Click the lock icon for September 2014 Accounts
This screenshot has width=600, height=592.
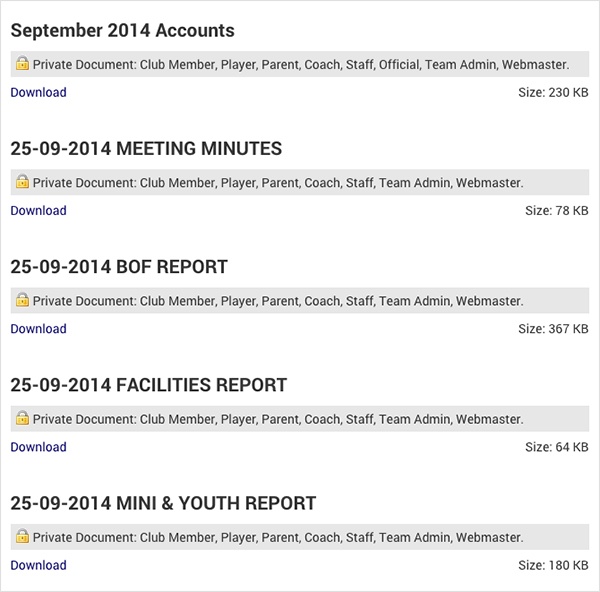pyautogui.click(x=22, y=63)
